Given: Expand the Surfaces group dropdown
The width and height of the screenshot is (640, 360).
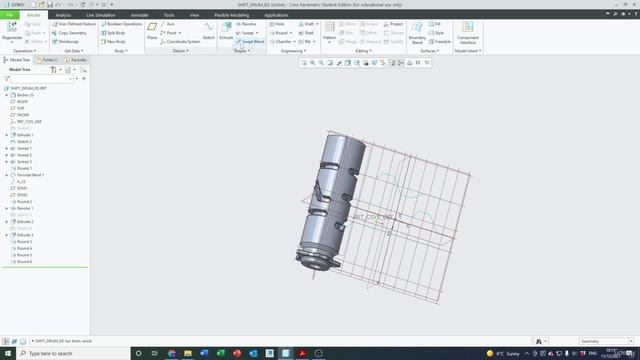Looking at the screenshot, I should (x=430, y=51).
